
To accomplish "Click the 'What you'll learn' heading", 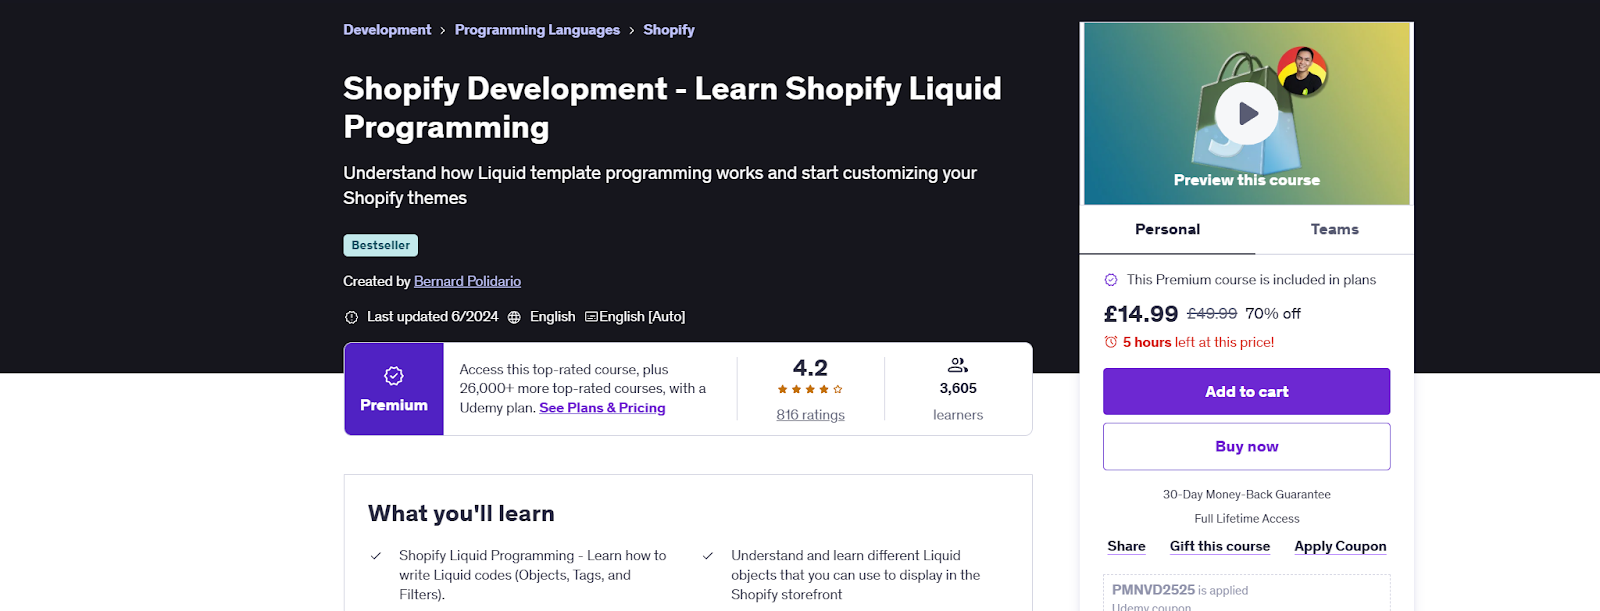I will [461, 513].
